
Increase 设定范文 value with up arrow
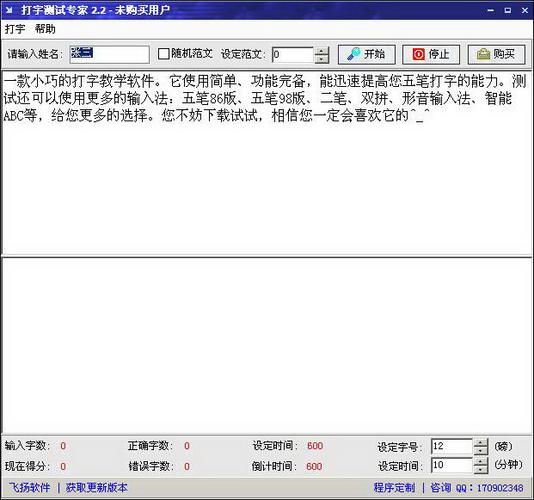coord(321,50)
